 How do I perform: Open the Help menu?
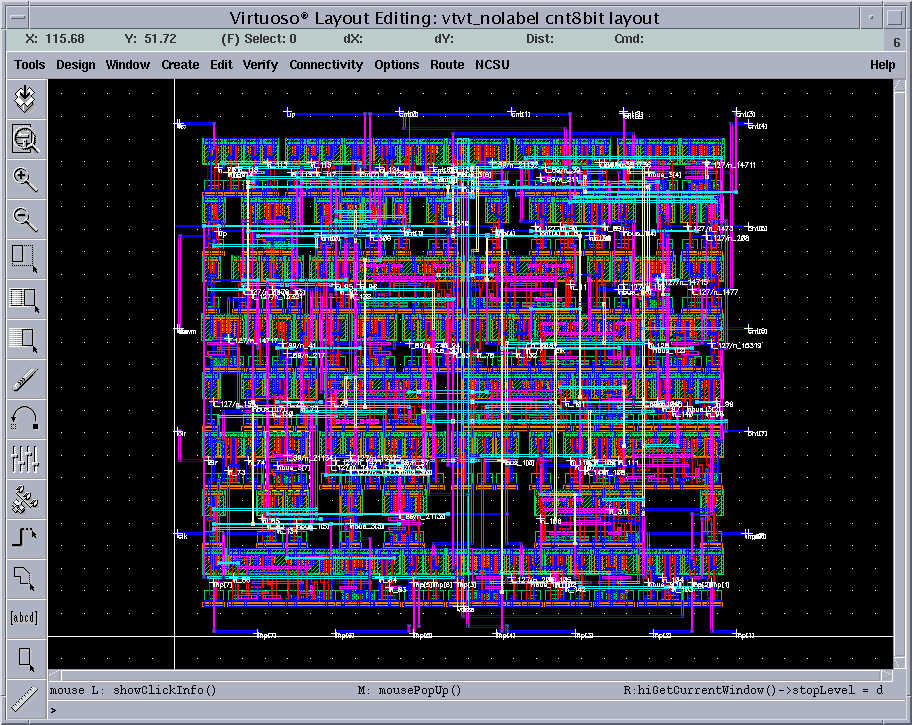(882, 65)
